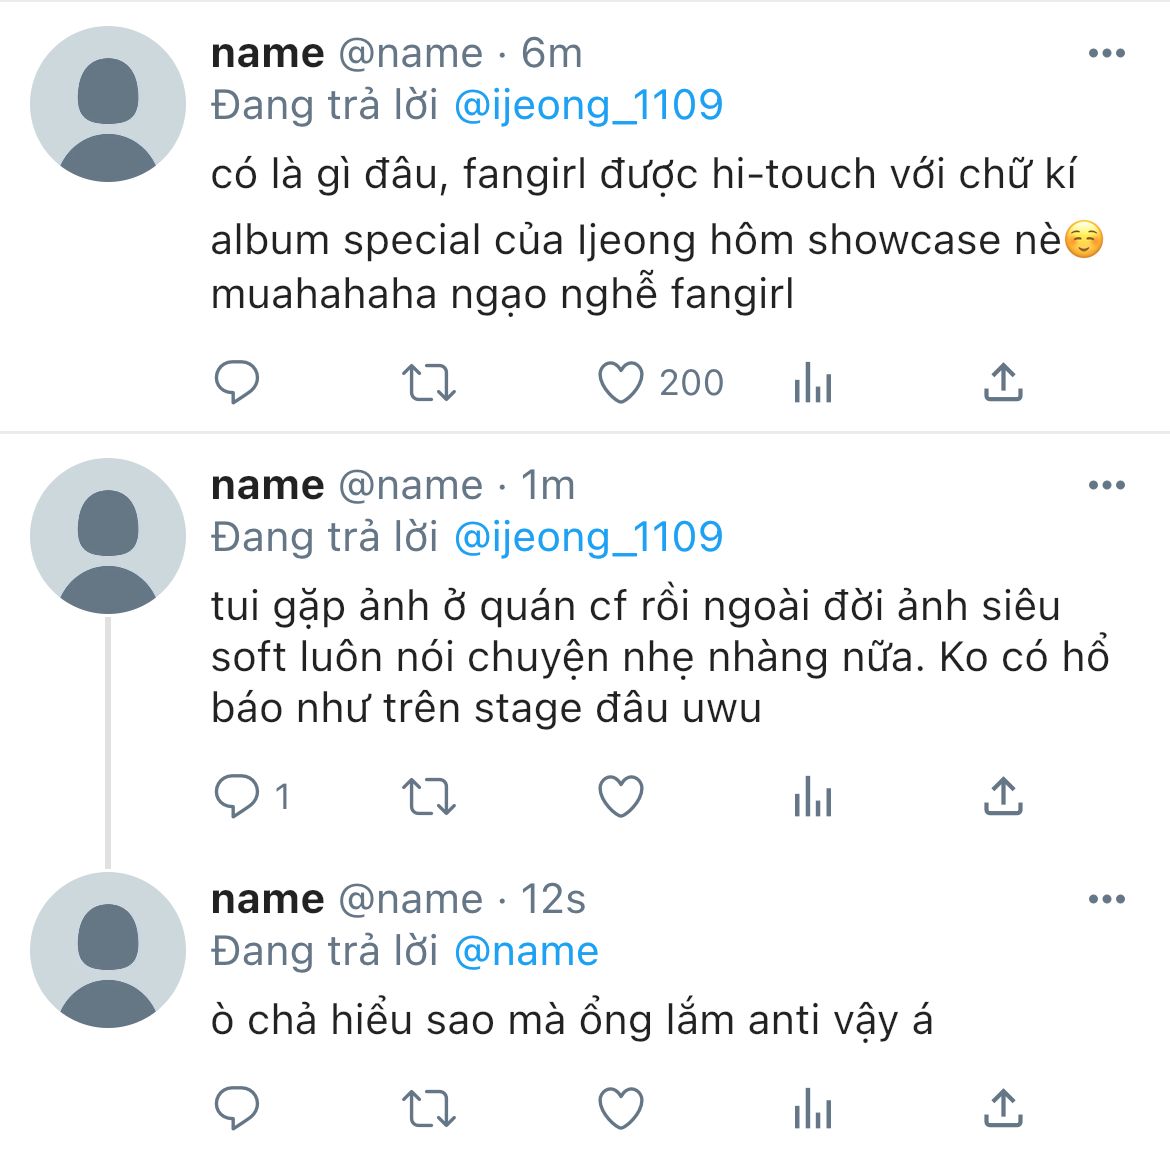The image size is (1170, 1149).
Task: Reply to the 12s anti tweet
Action: [x=237, y=1109]
